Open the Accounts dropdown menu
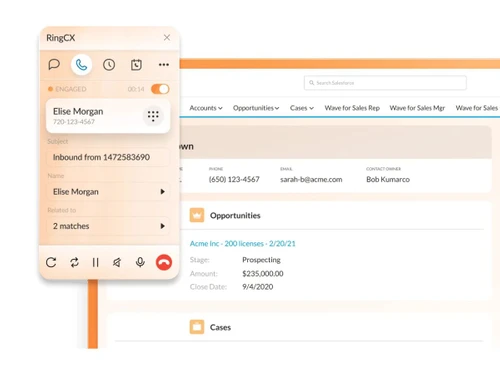Image resolution: width=500 pixels, height=375 pixels. point(206,108)
